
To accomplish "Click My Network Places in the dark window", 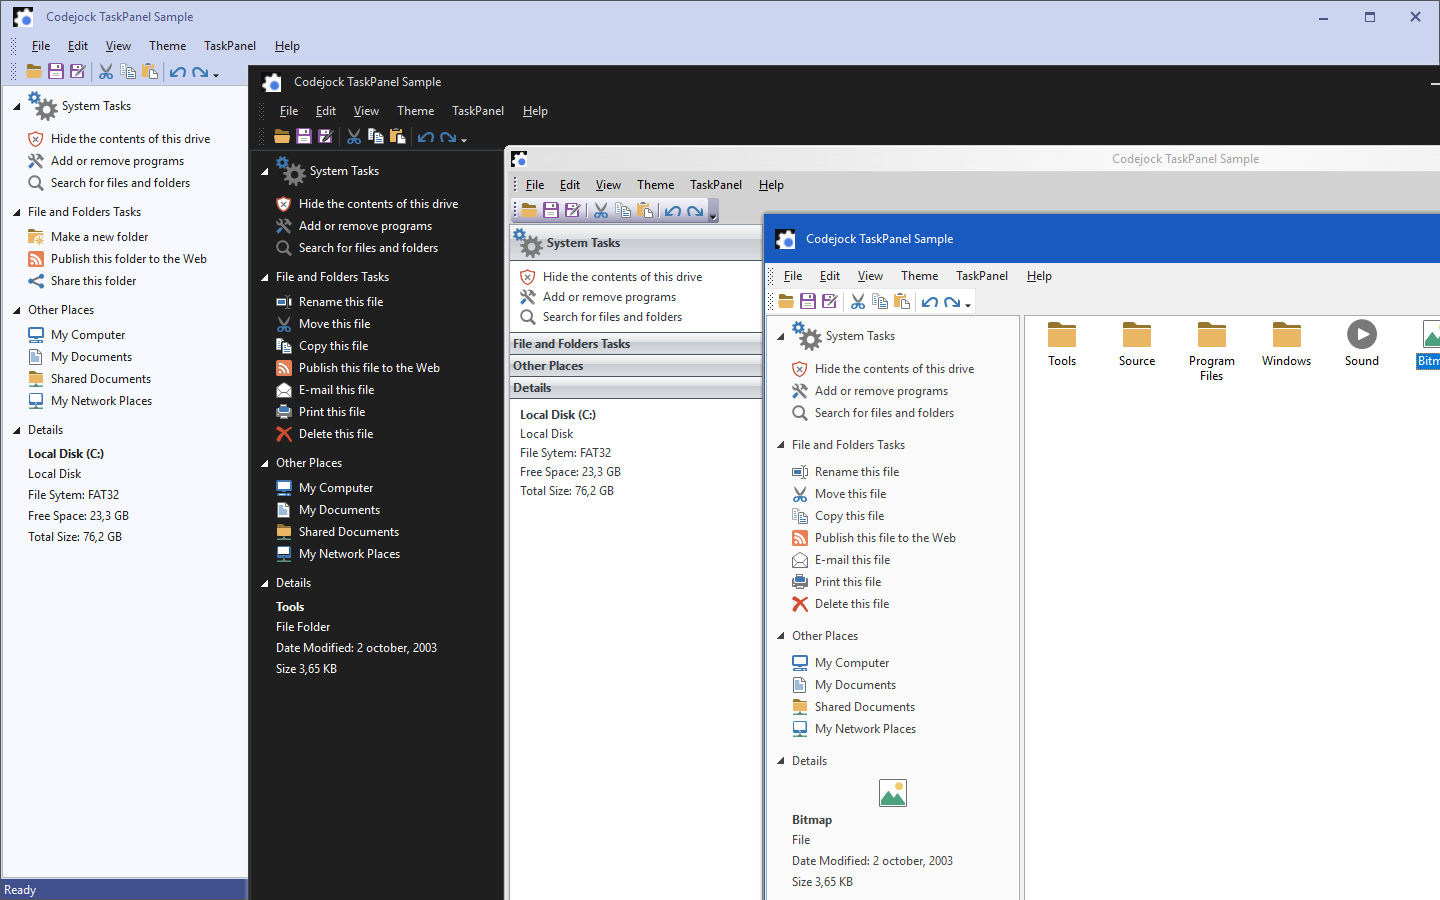I will coord(349,554).
